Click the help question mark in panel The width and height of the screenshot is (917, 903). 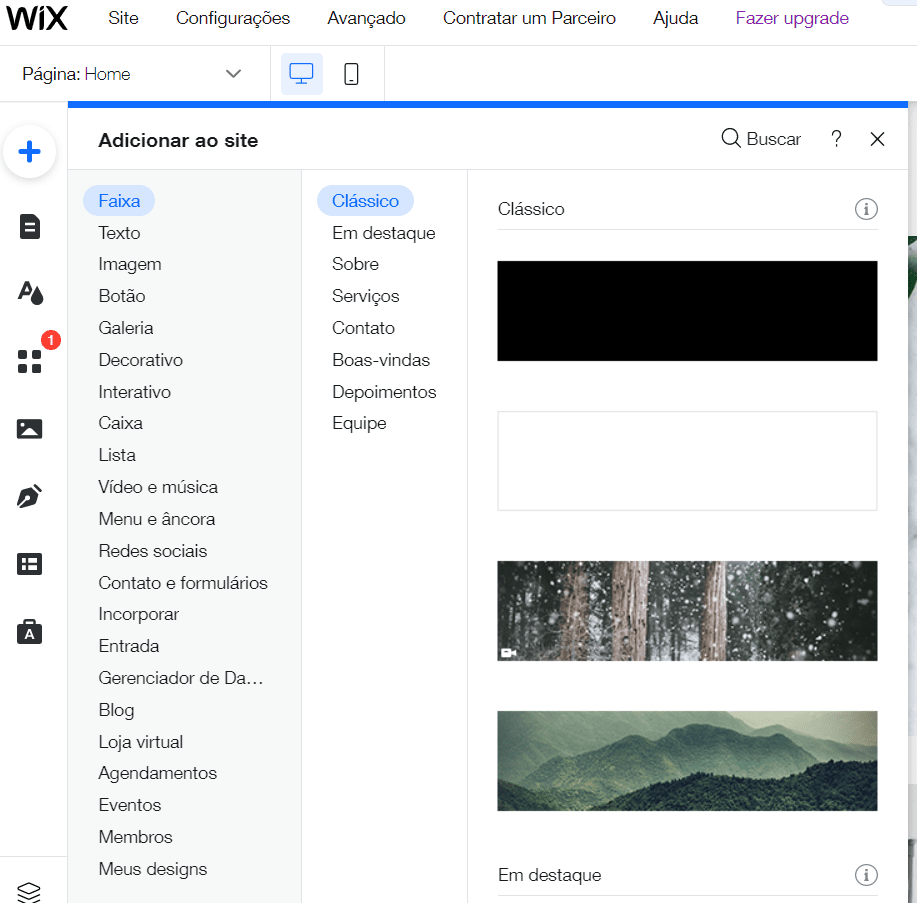click(836, 139)
